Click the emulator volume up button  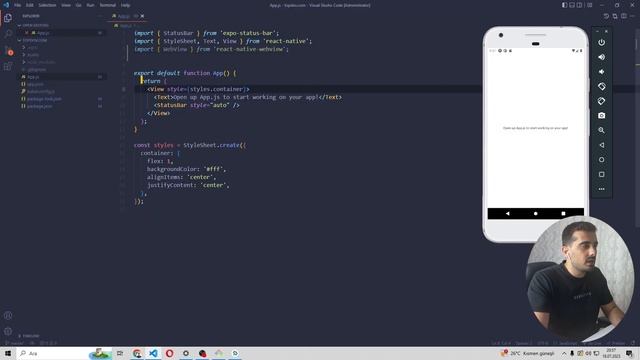(x=601, y=57)
